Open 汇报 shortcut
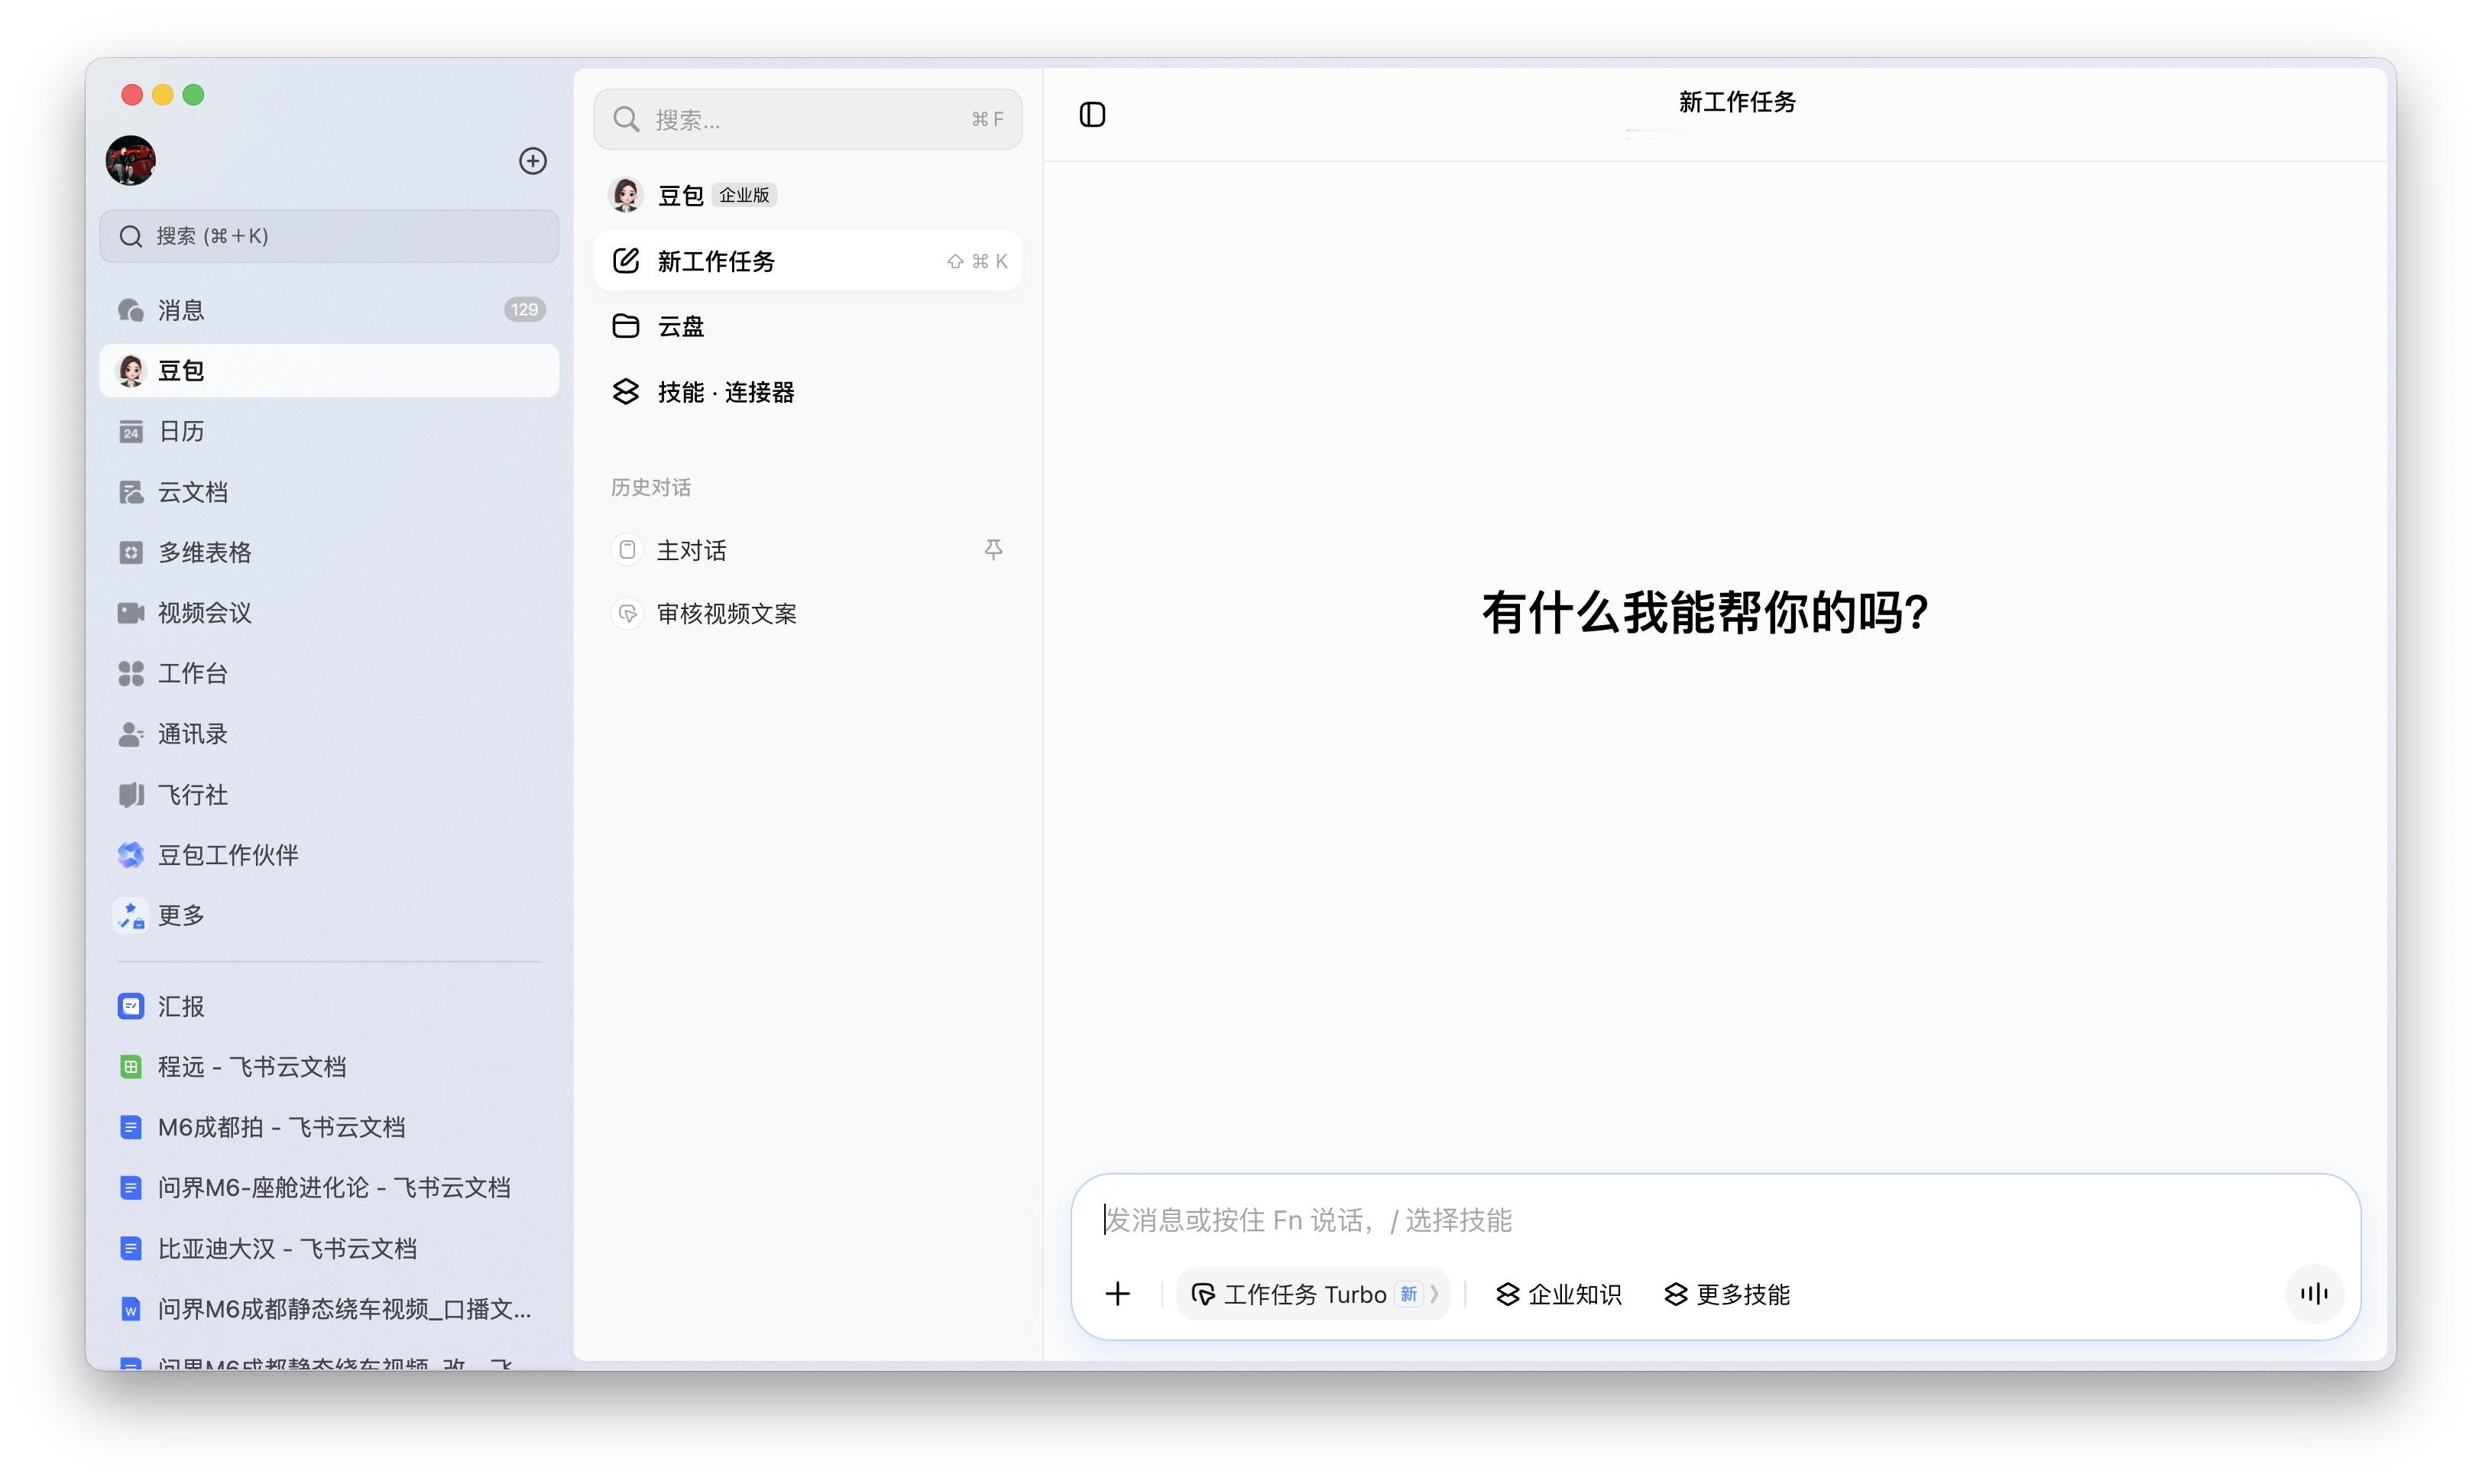The image size is (2482, 1484). point(329,1006)
